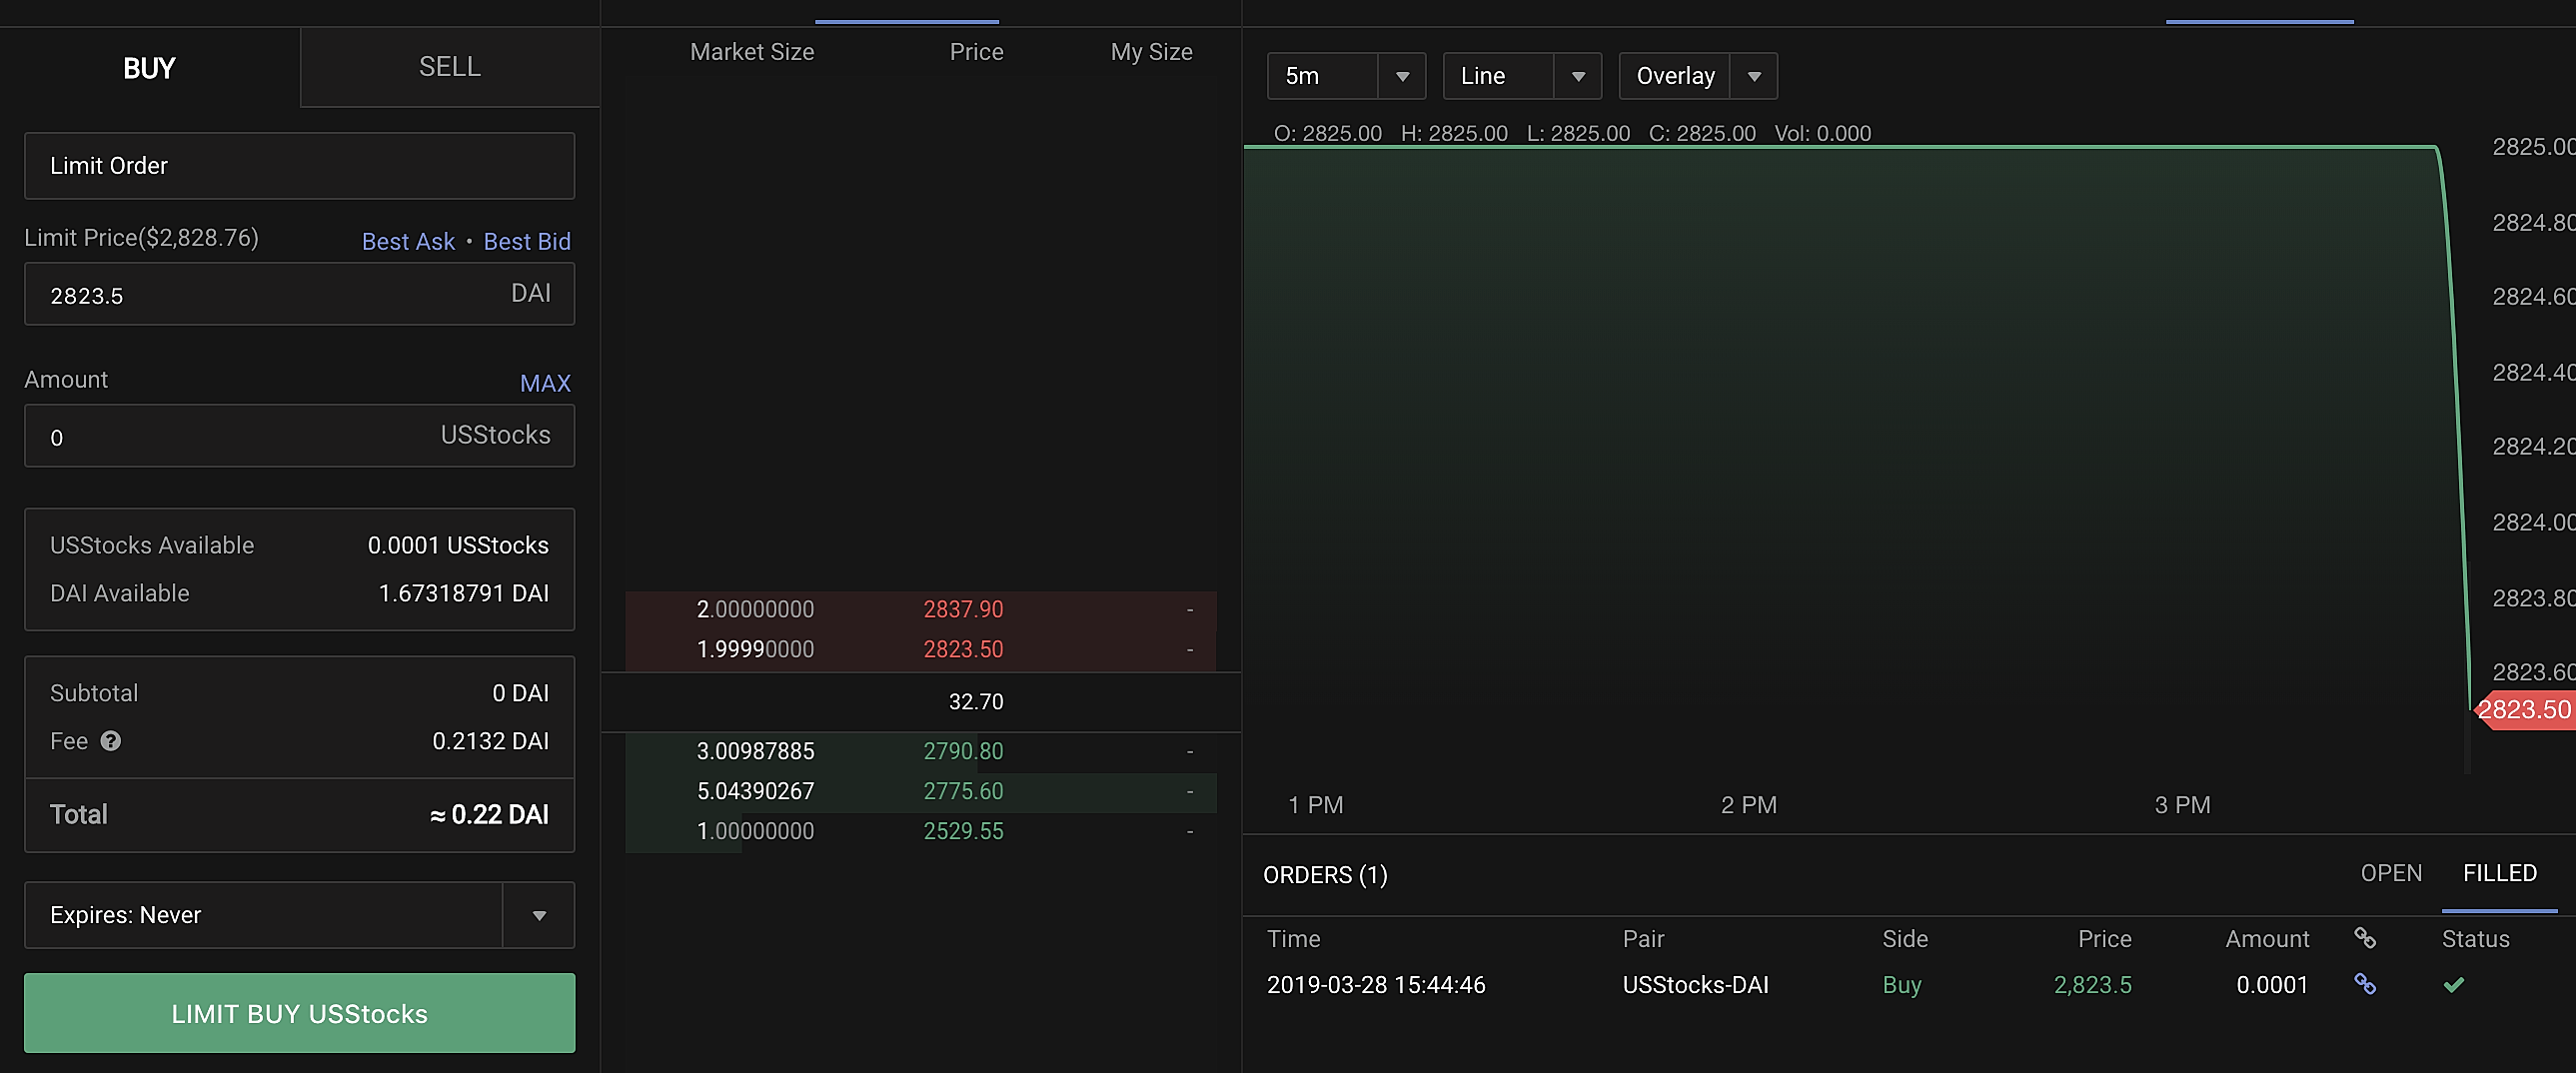The width and height of the screenshot is (2576, 1073).
Task: Click the Fee help question-mark icon
Action: click(111, 741)
